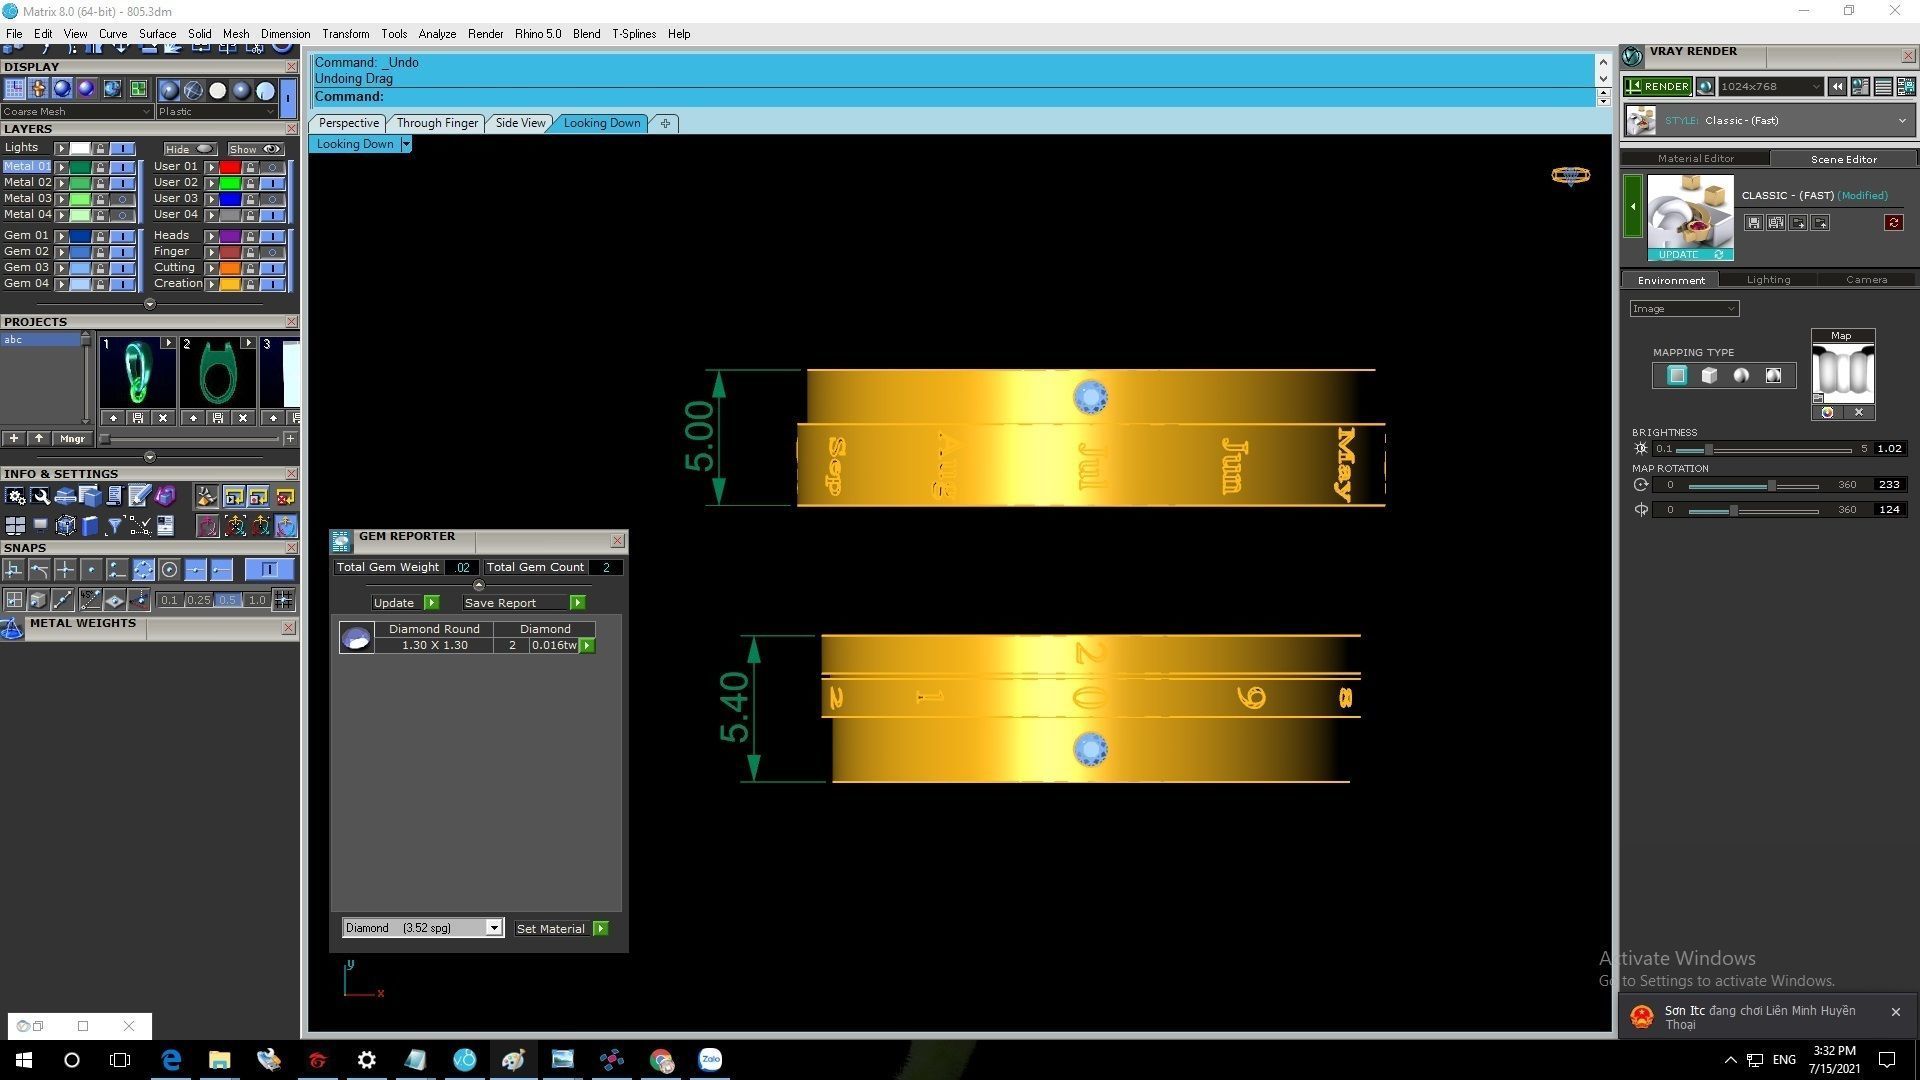Toggle the display grid icon

pyautogui.click(x=14, y=89)
